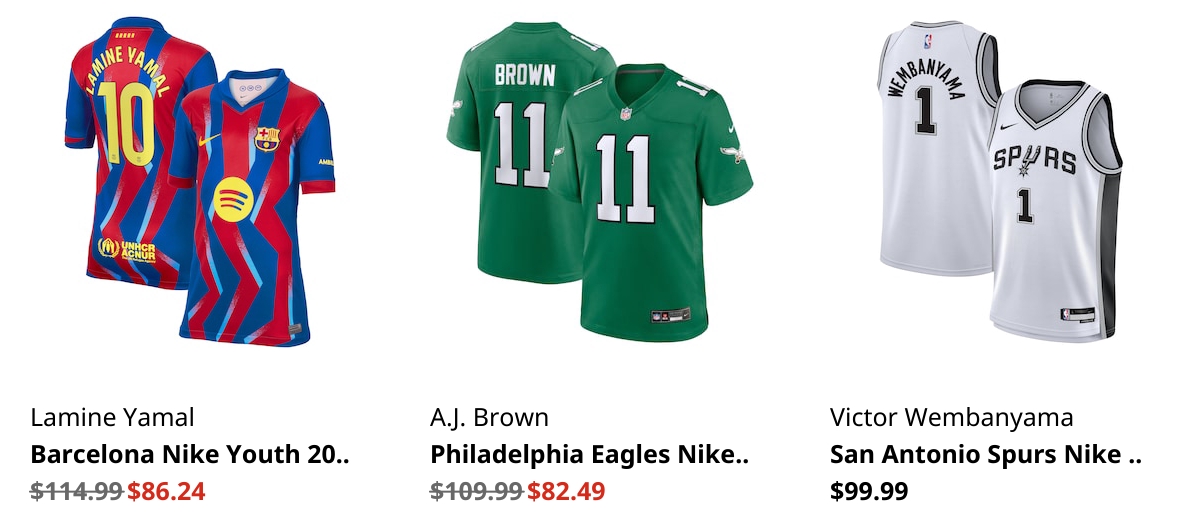Open the San Antonio Spurs Nike product title

[985, 454]
